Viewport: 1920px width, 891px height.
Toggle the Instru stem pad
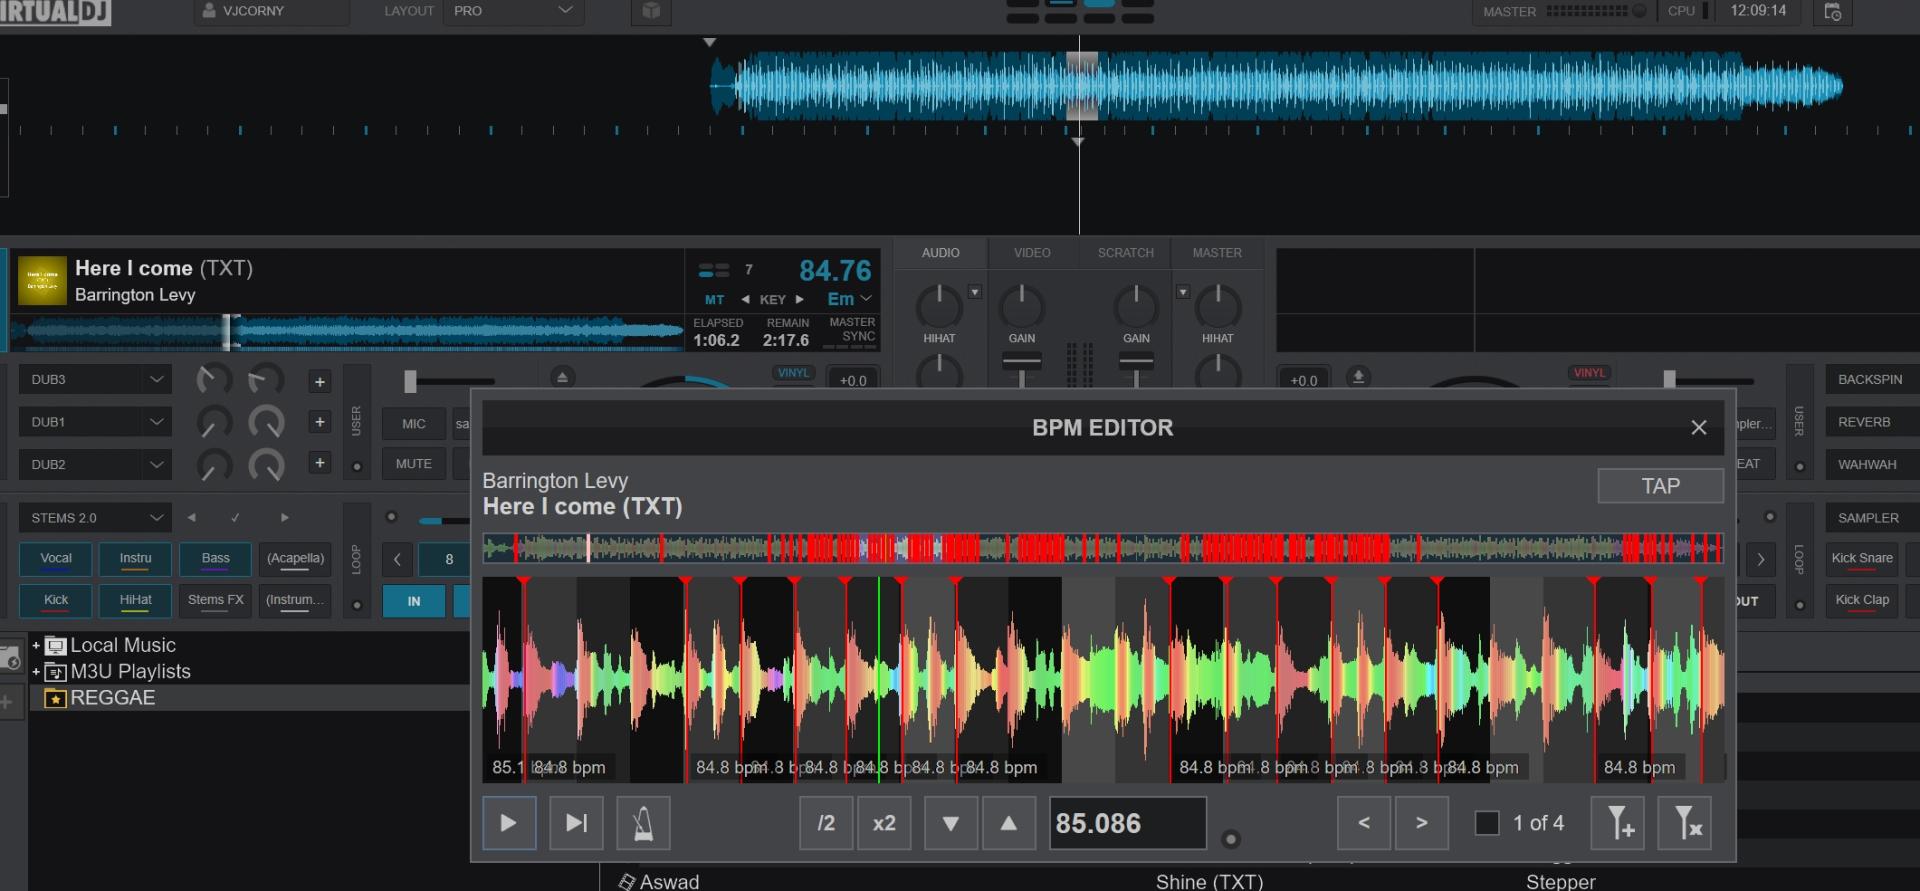135,559
